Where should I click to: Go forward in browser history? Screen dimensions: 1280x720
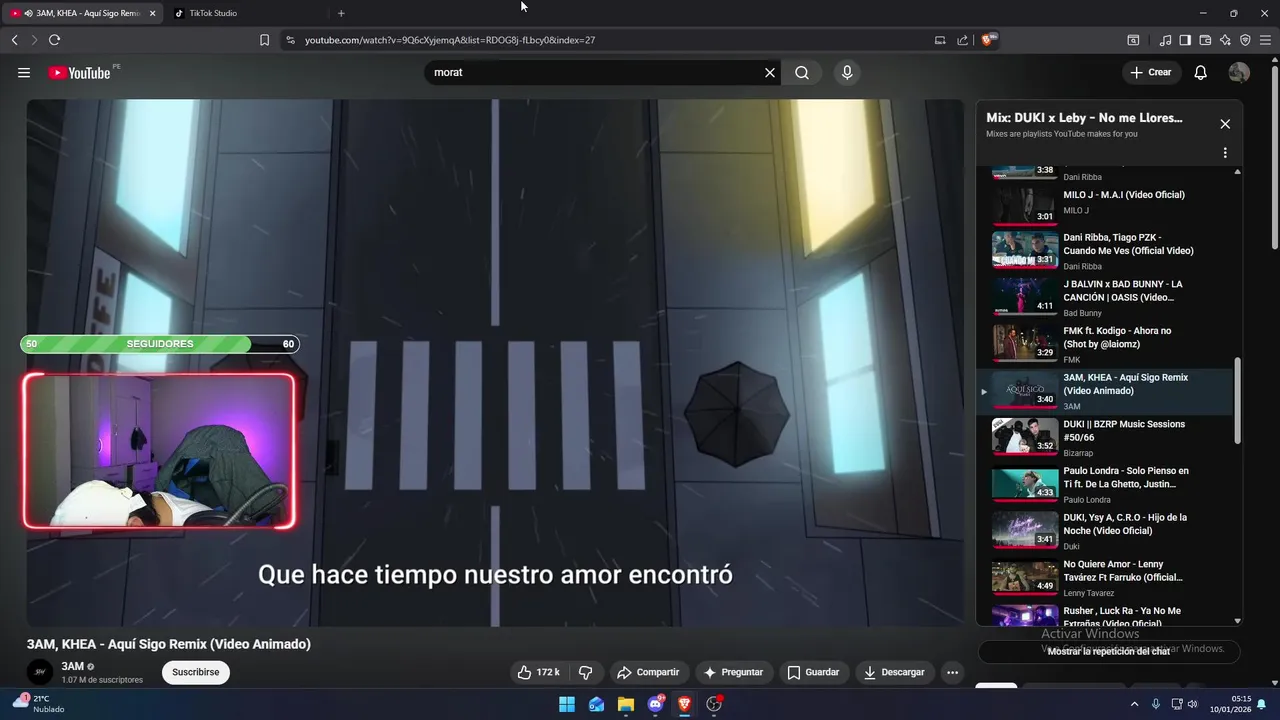coord(34,40)
